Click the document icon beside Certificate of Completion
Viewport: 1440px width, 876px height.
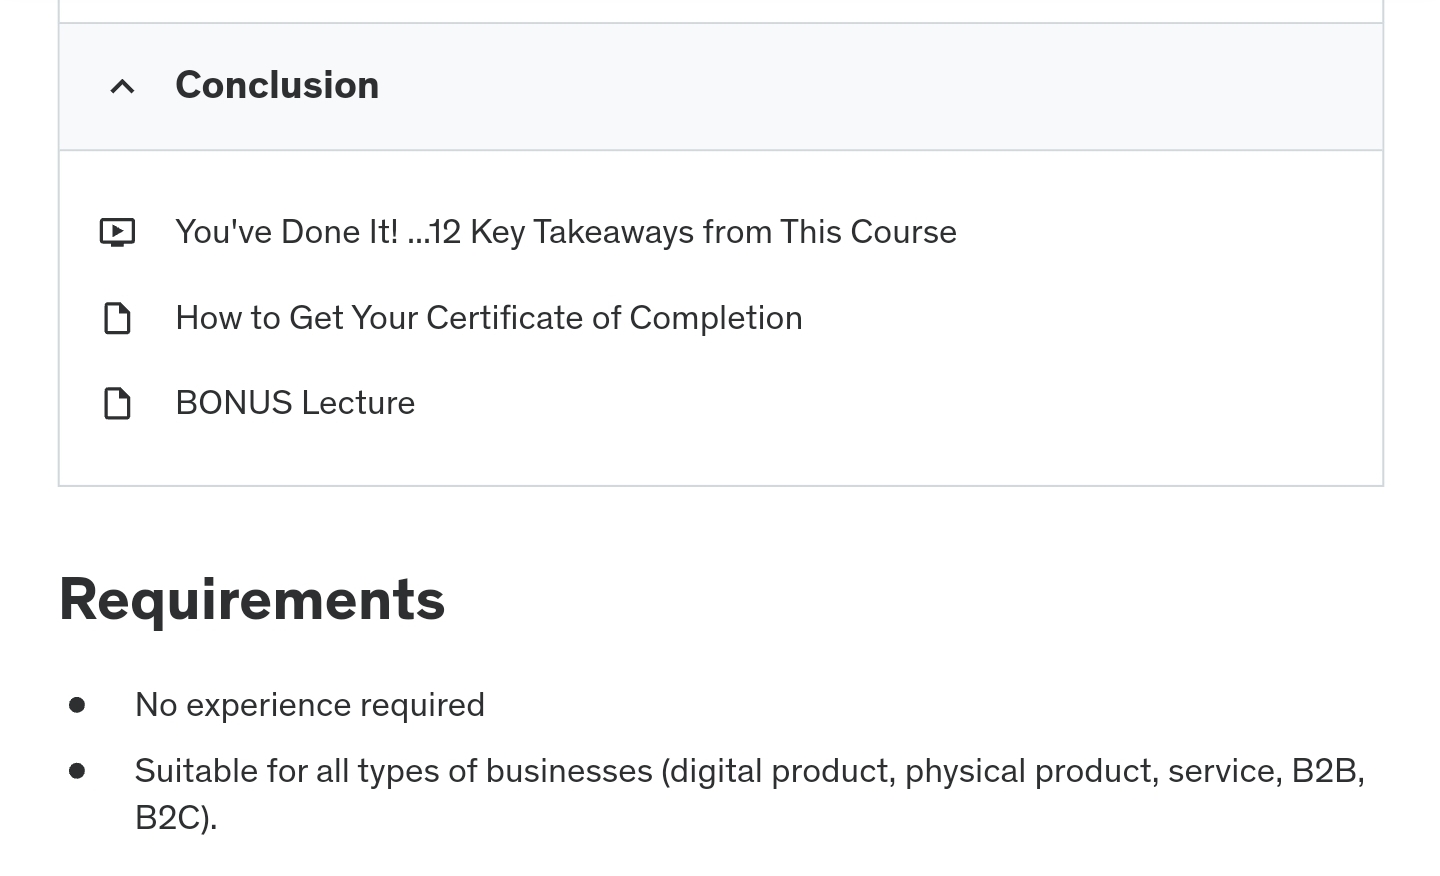tap(117, 318)
